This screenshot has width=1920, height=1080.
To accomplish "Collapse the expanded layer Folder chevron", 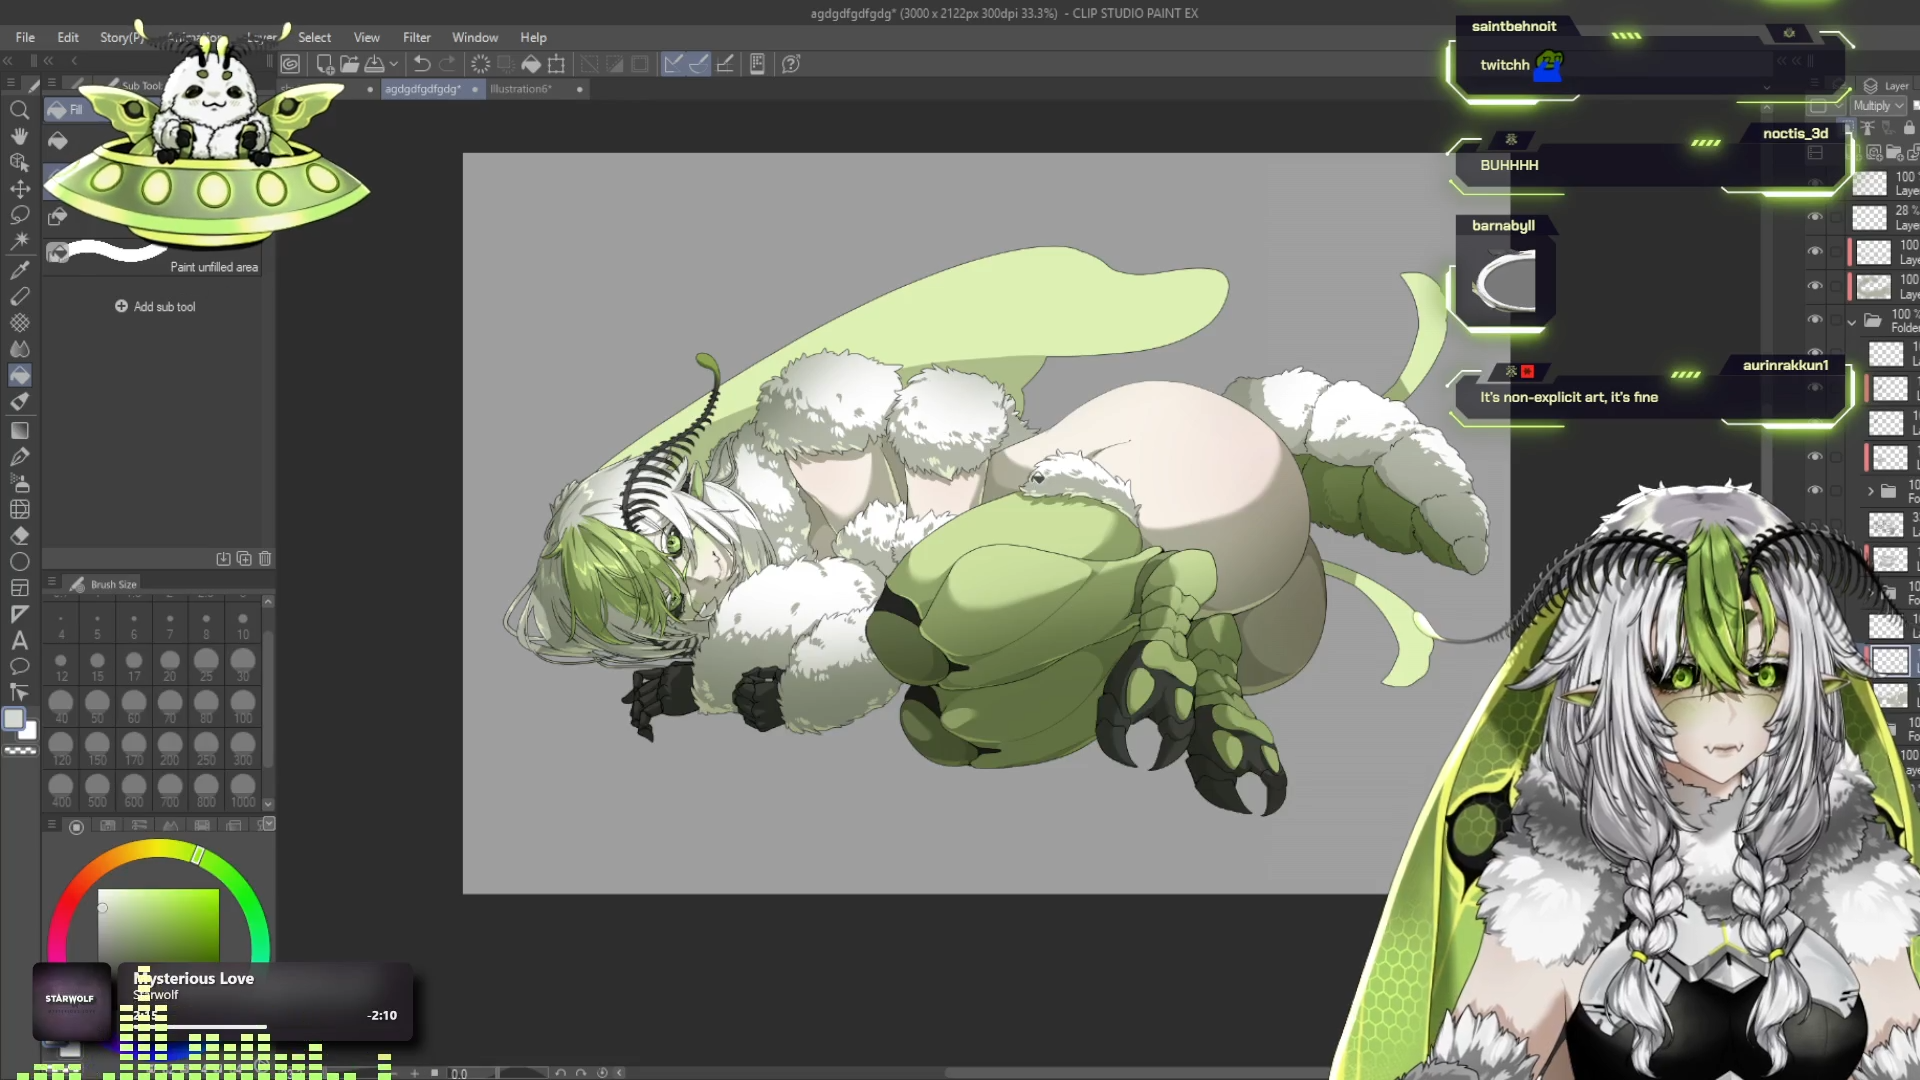I will (1852, 321).
